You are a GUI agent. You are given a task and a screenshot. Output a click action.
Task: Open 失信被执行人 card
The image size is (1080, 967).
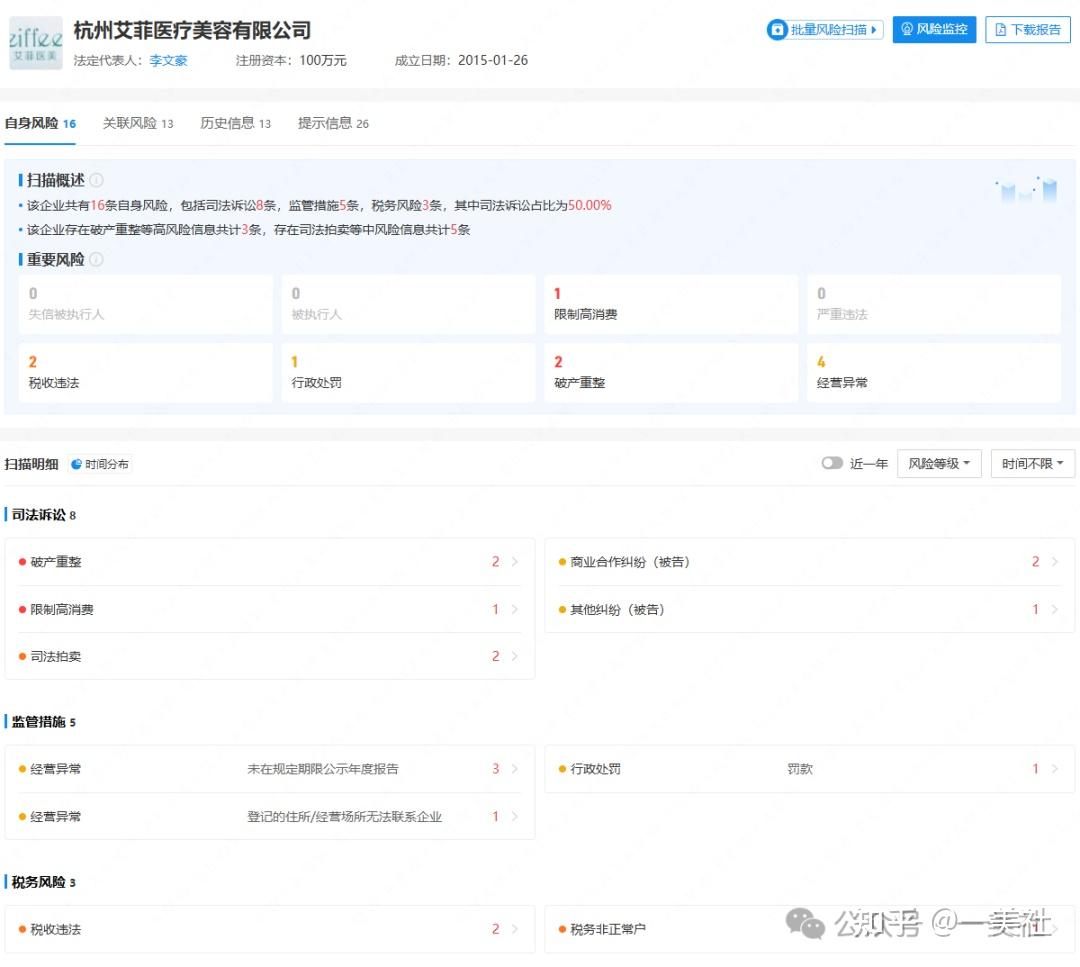[145, 304]
